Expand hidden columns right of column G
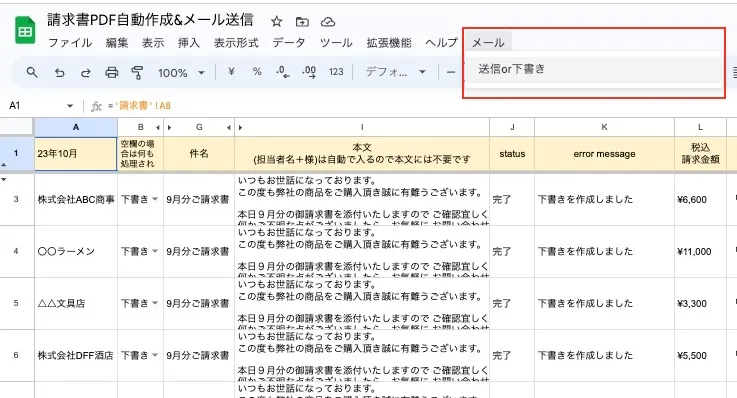Screen dimensions: 737x398 [228, 127]
